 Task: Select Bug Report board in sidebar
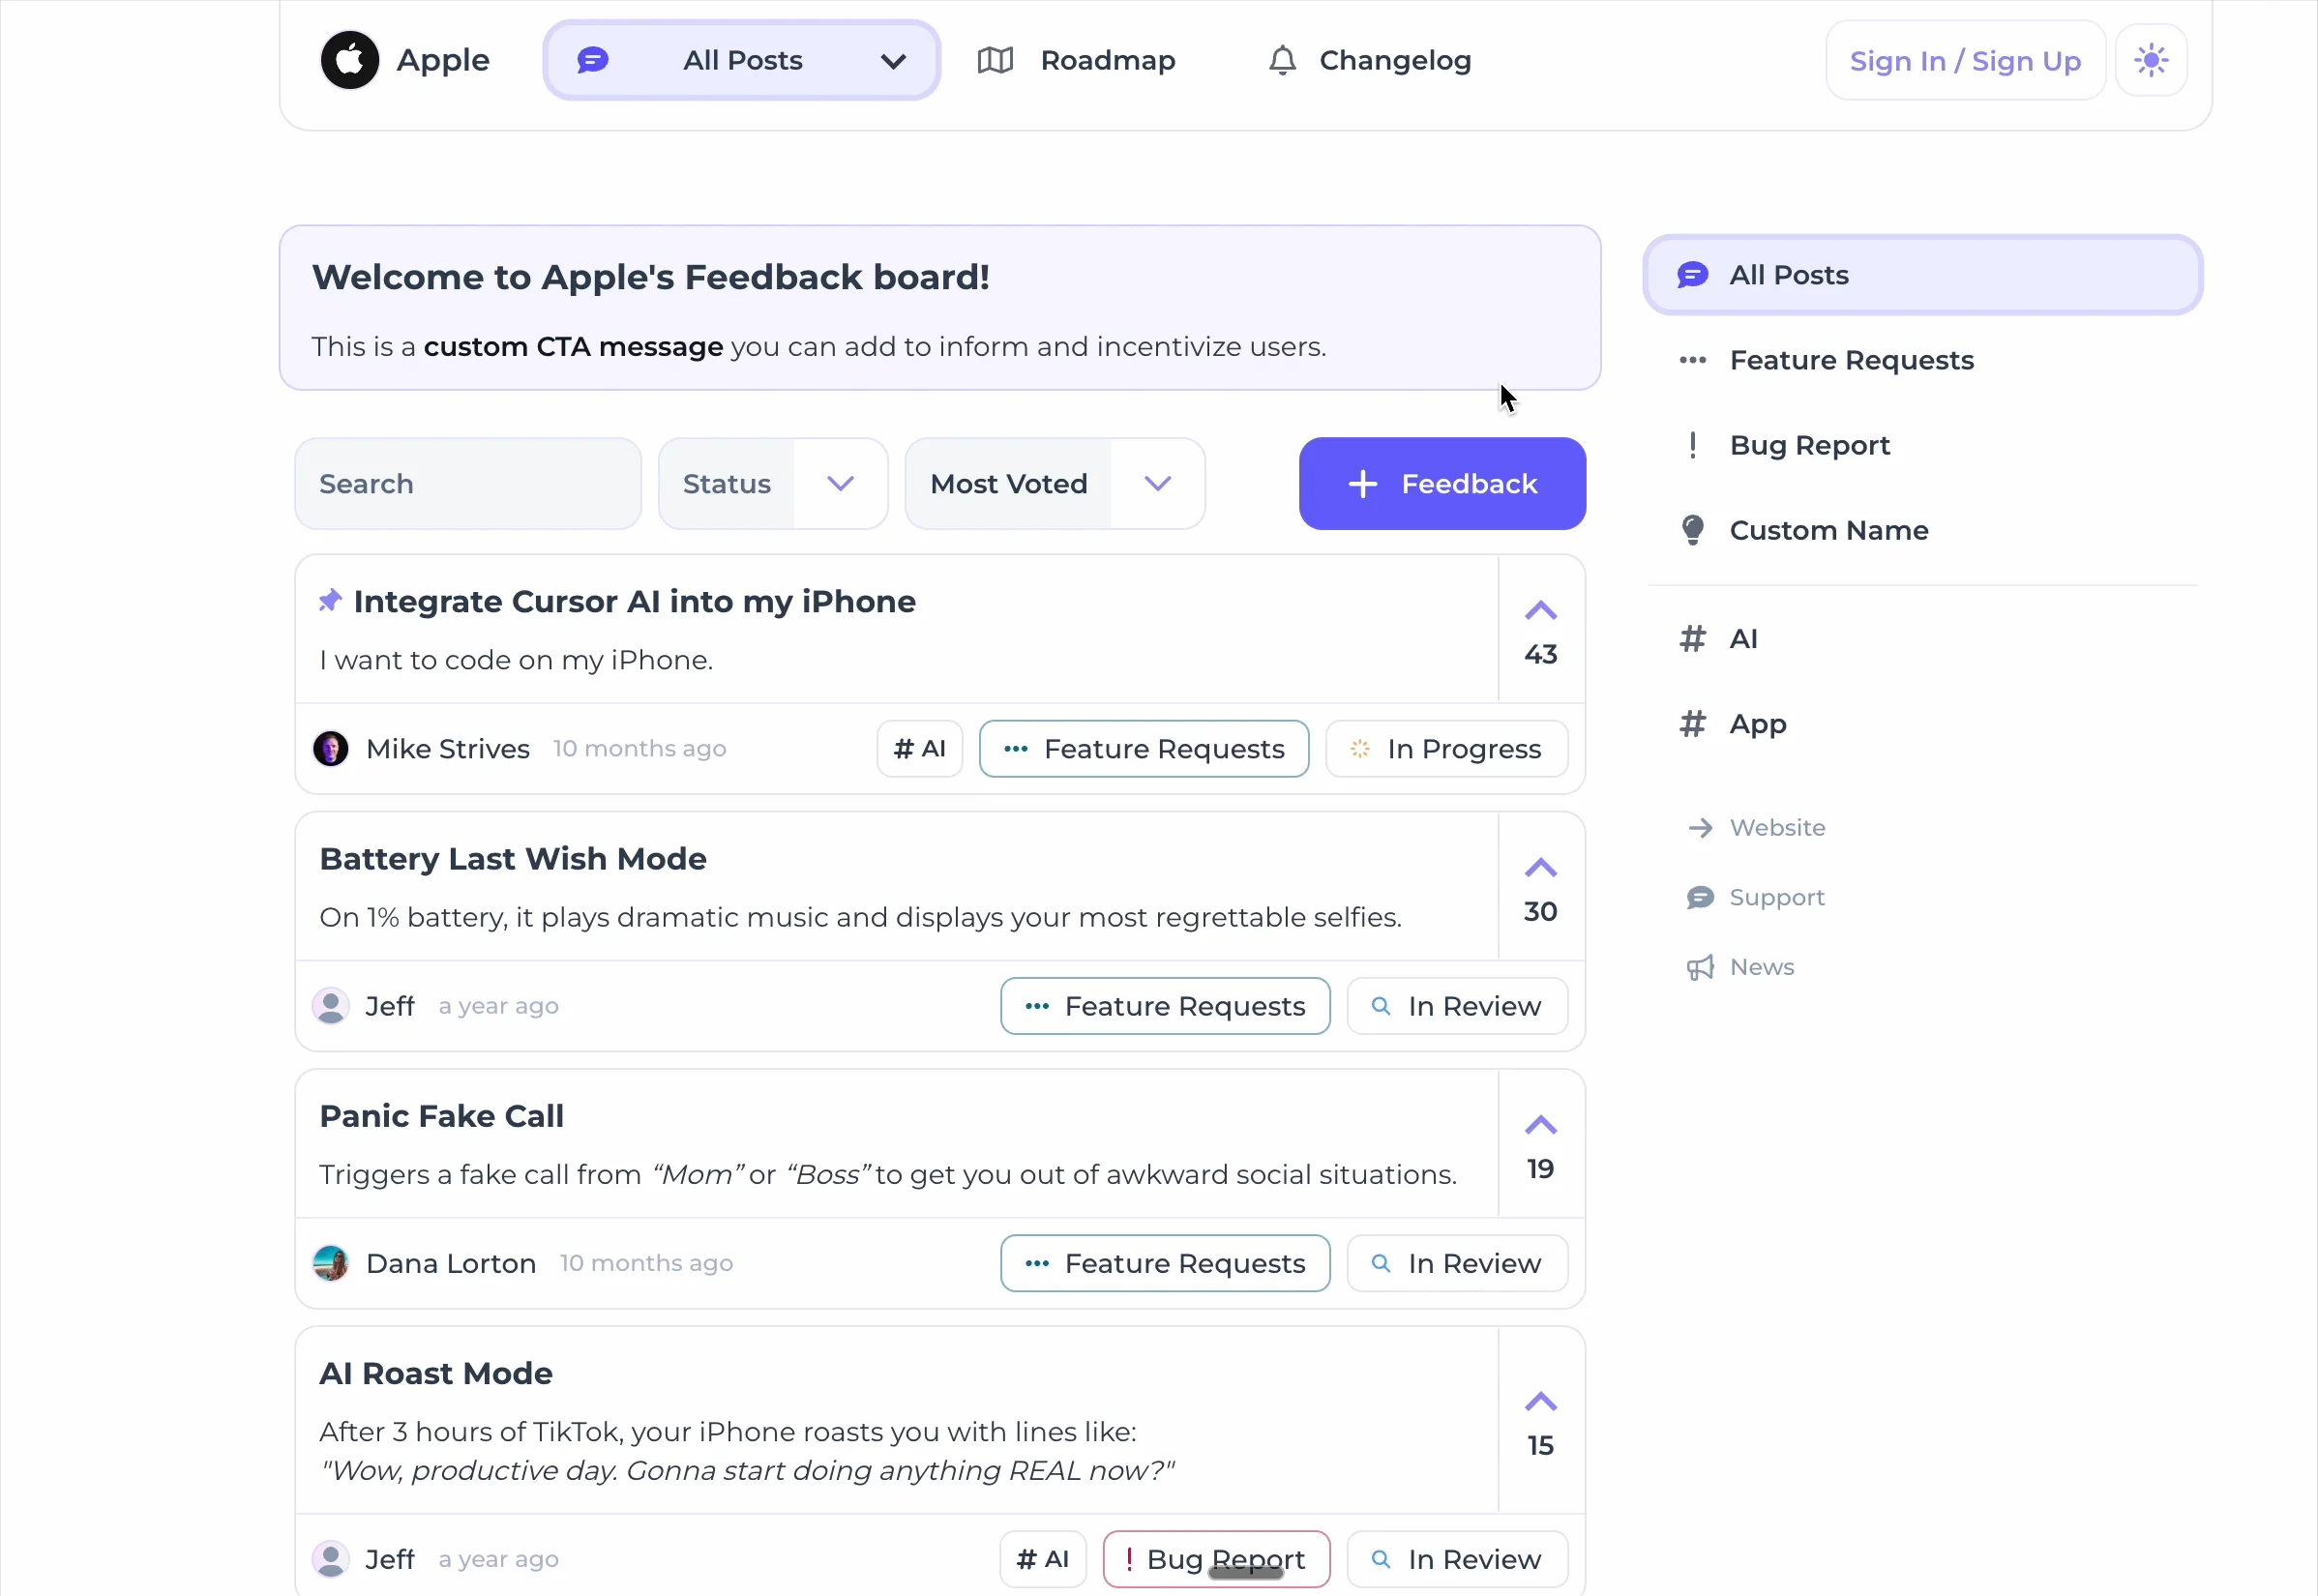point(1808,445)
